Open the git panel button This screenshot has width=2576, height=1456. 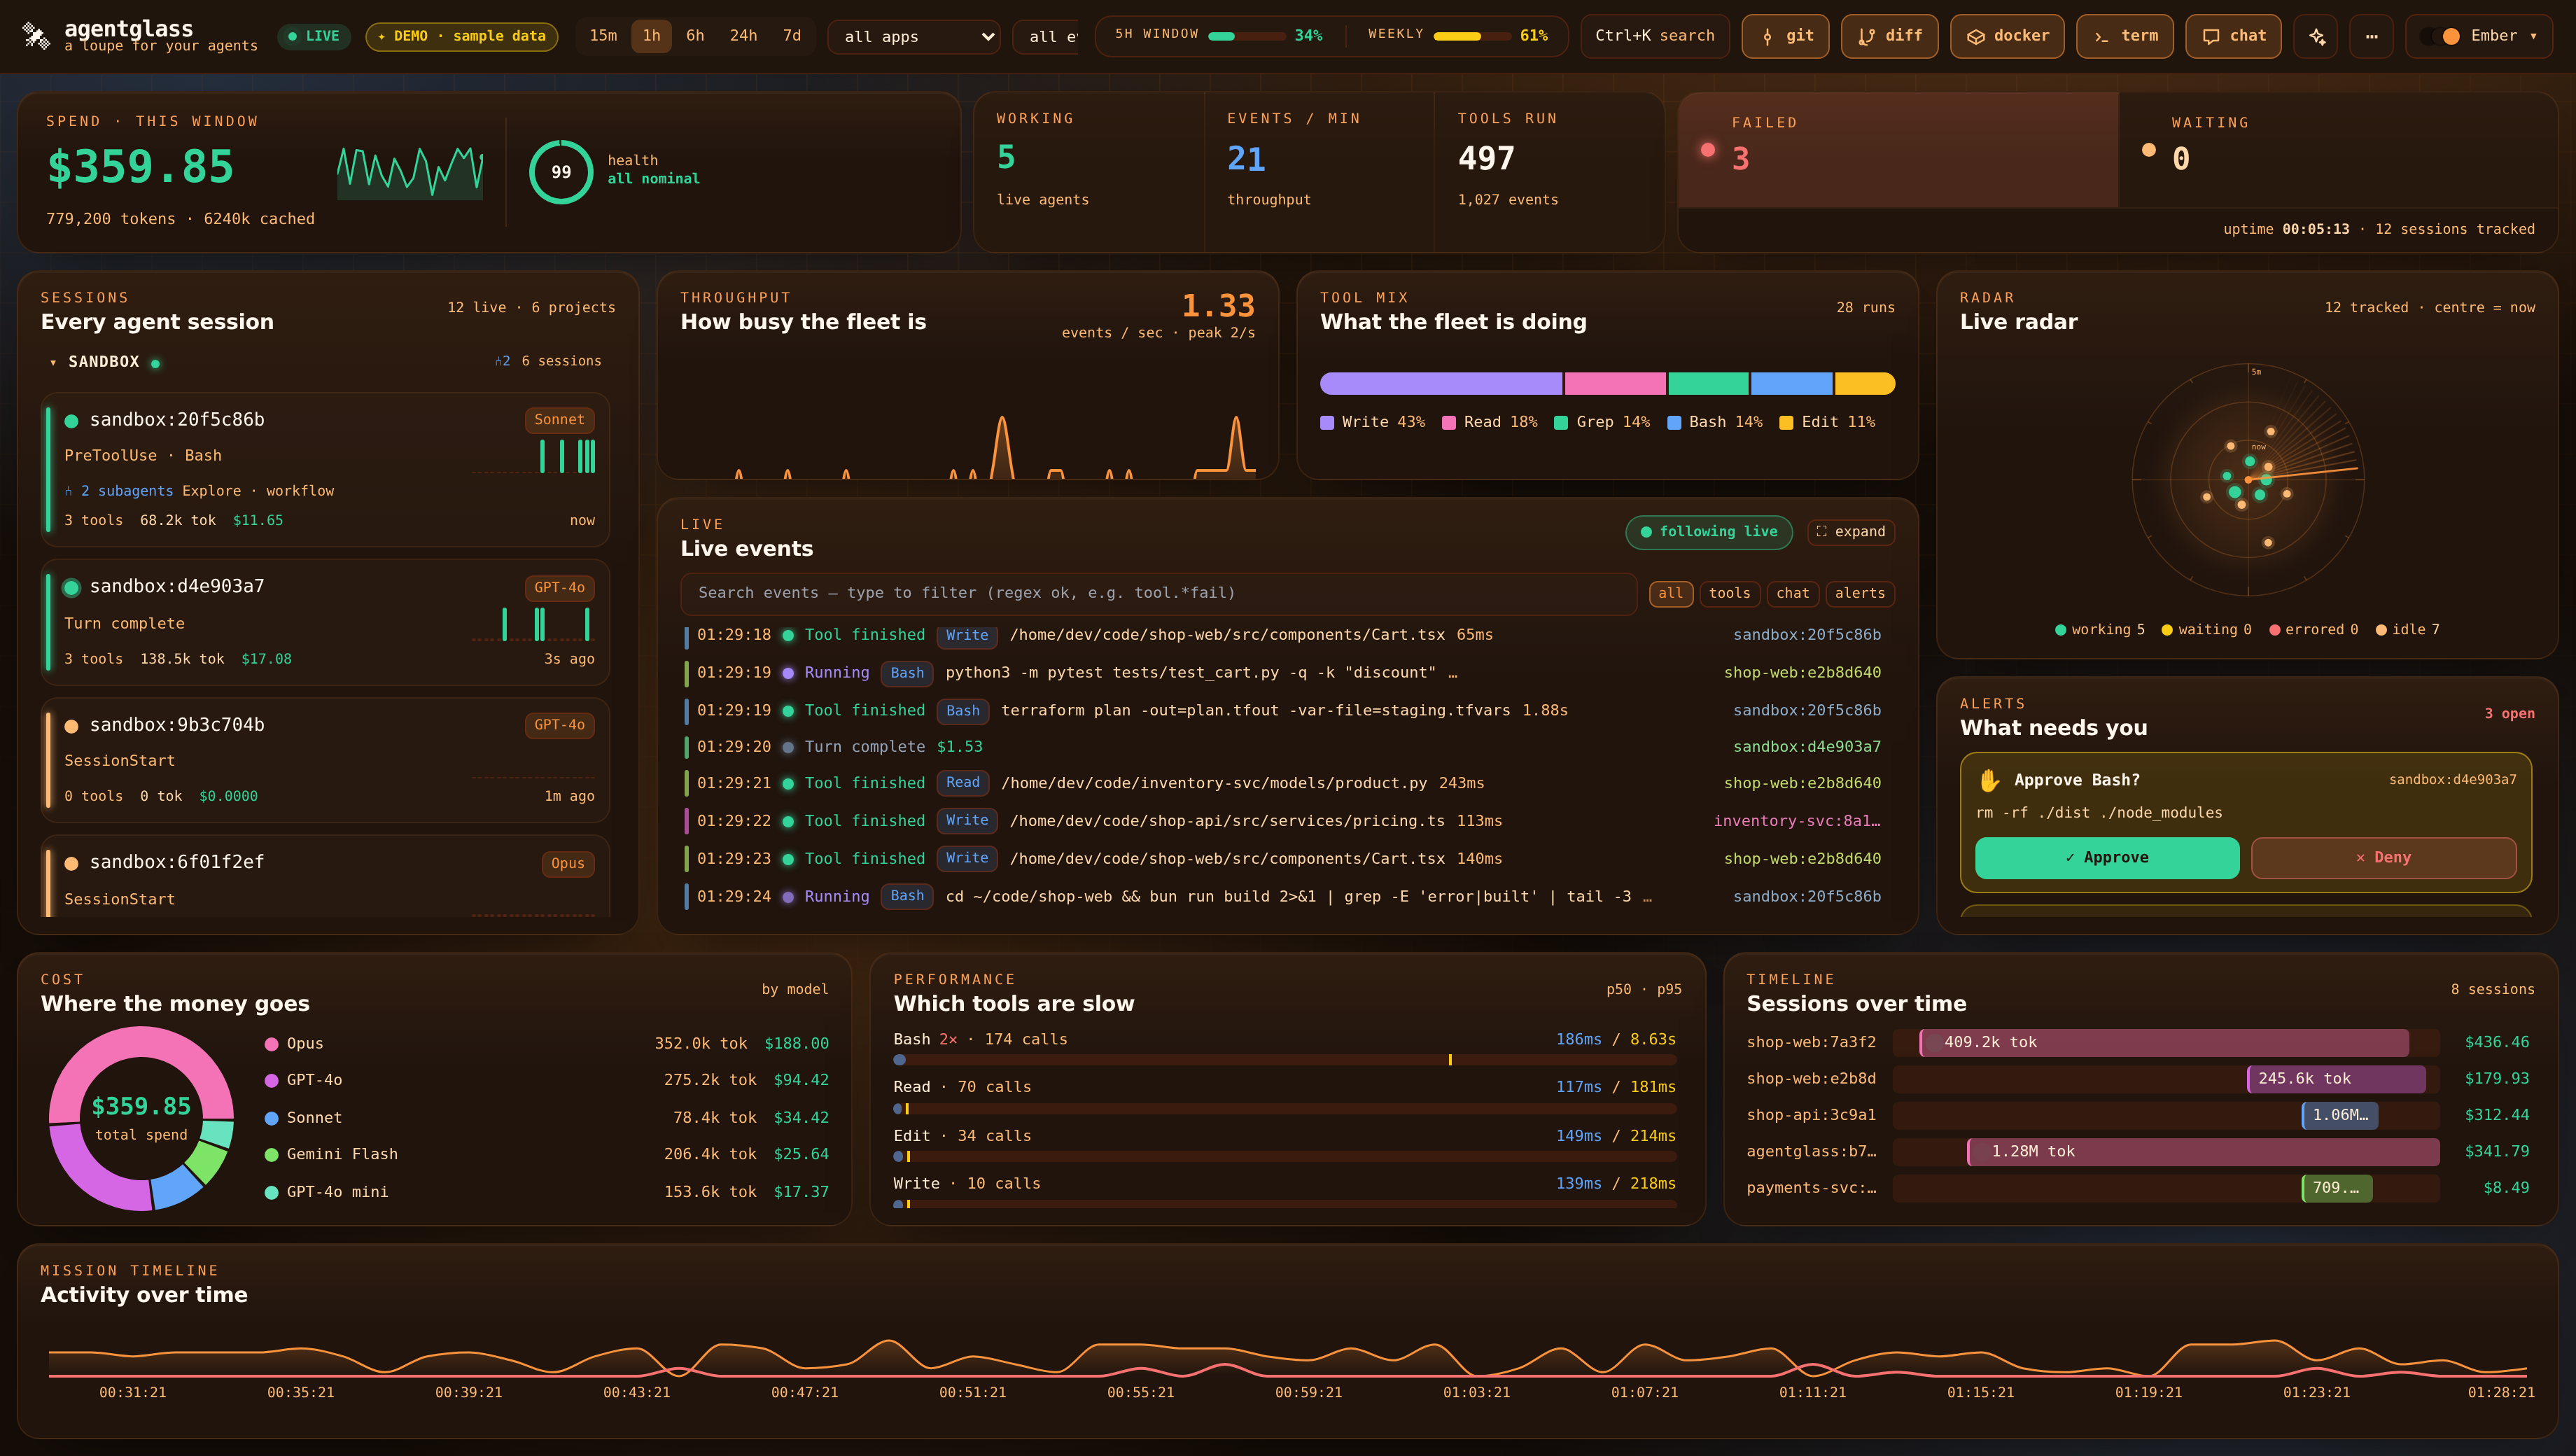[1786, 36]
